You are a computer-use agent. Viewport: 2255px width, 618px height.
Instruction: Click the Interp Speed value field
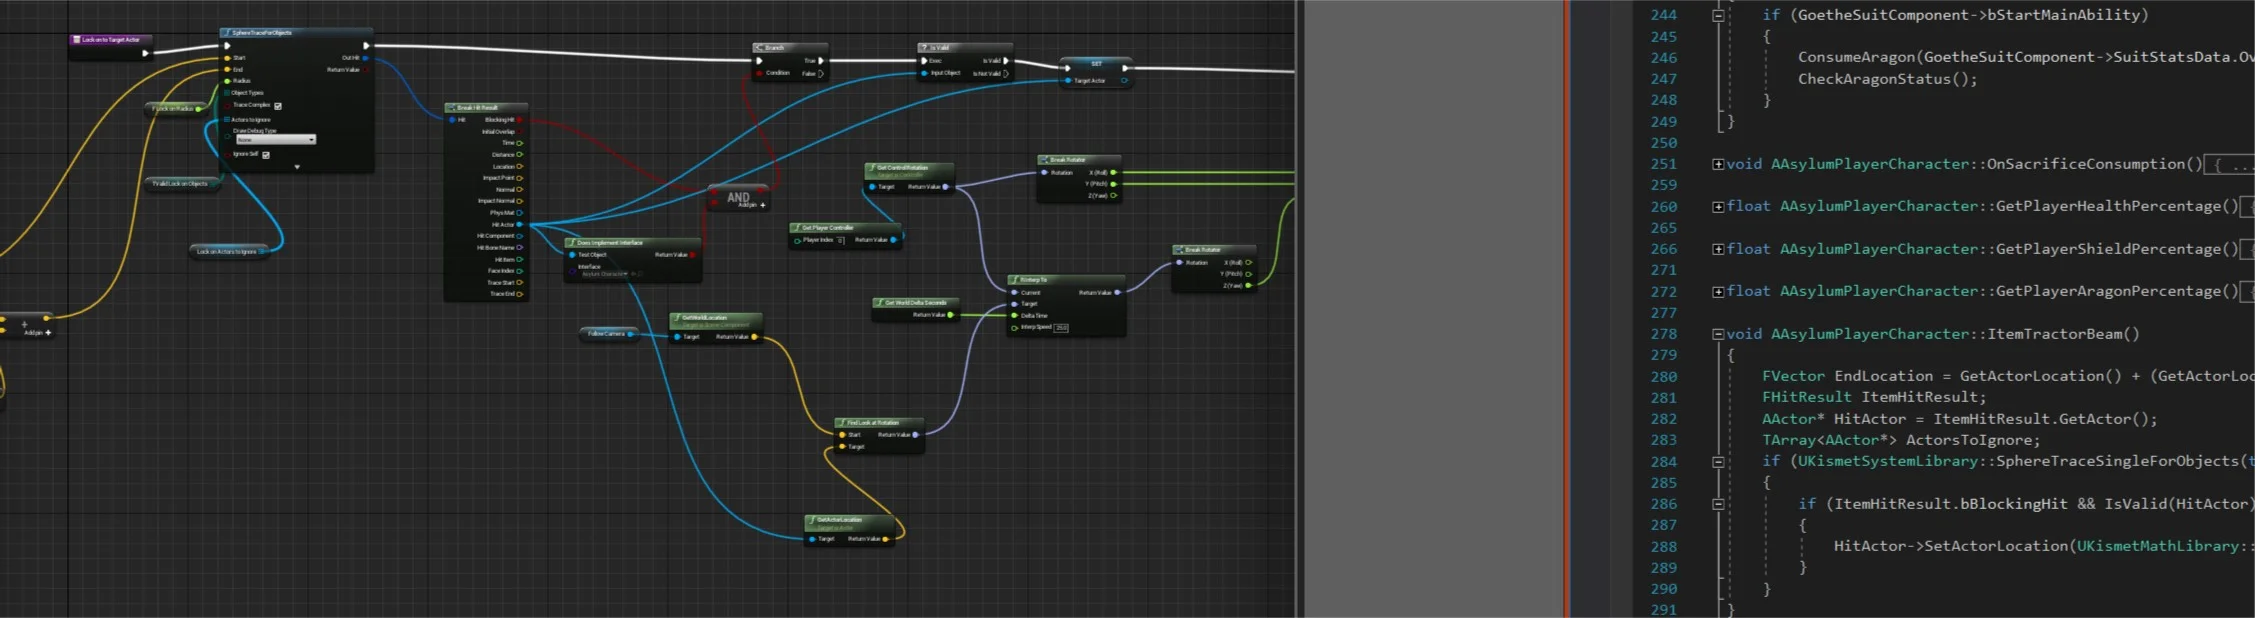(x=1061, y=328)
